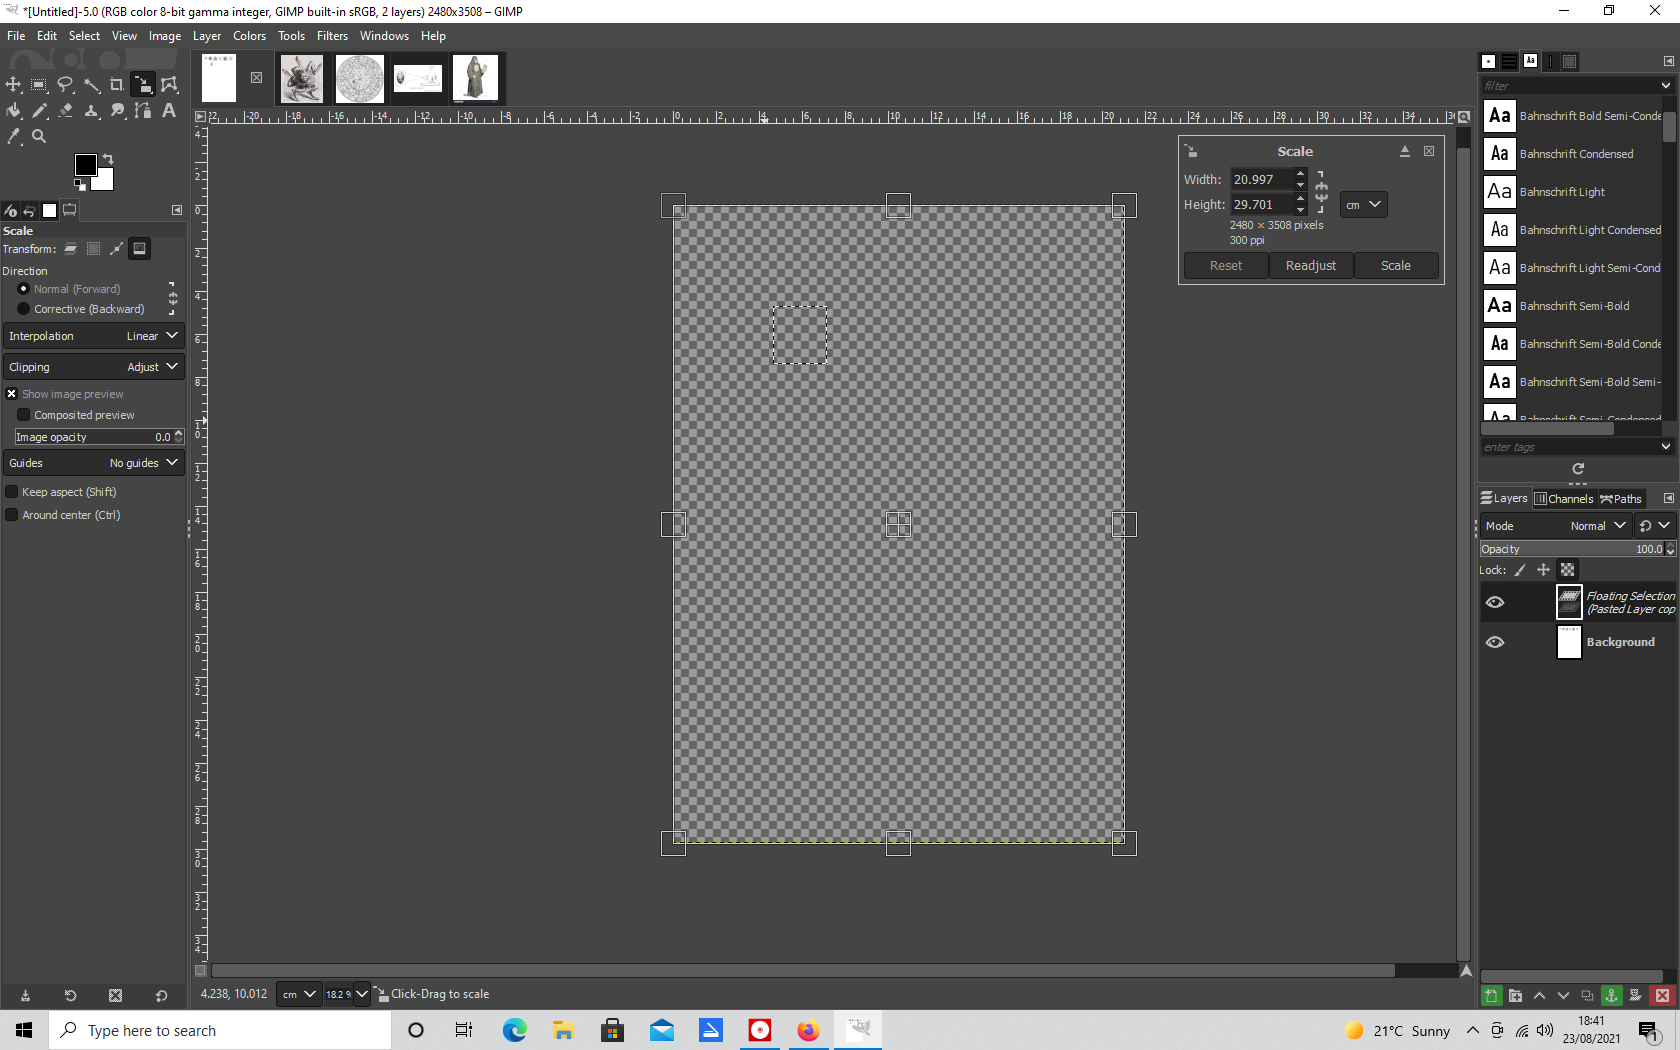The width and height of the screenshot is (1680, 1050).
Task: Set transform target to selection
Action: 93,249
